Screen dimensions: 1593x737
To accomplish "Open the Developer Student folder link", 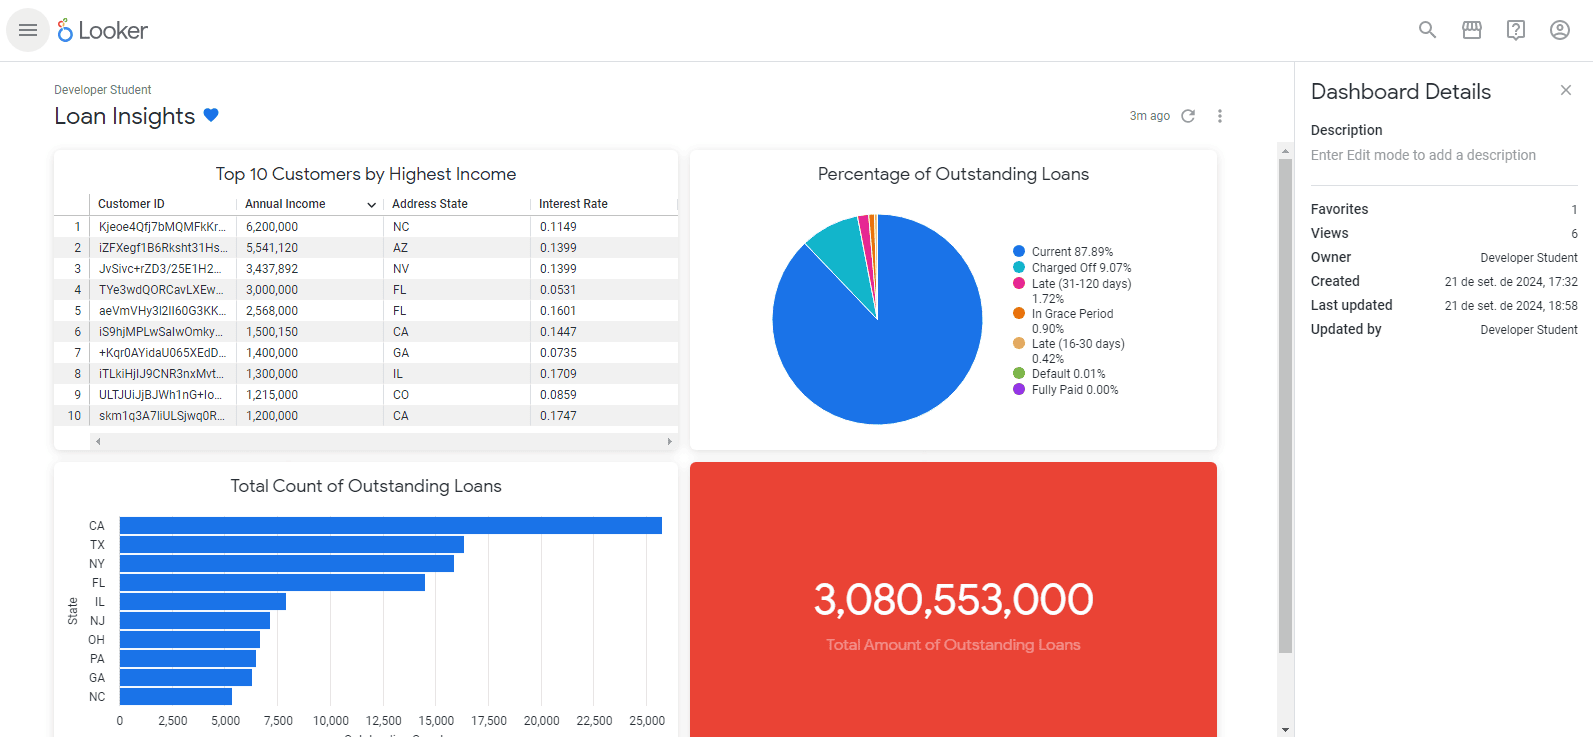I will [x=103, y=90].
